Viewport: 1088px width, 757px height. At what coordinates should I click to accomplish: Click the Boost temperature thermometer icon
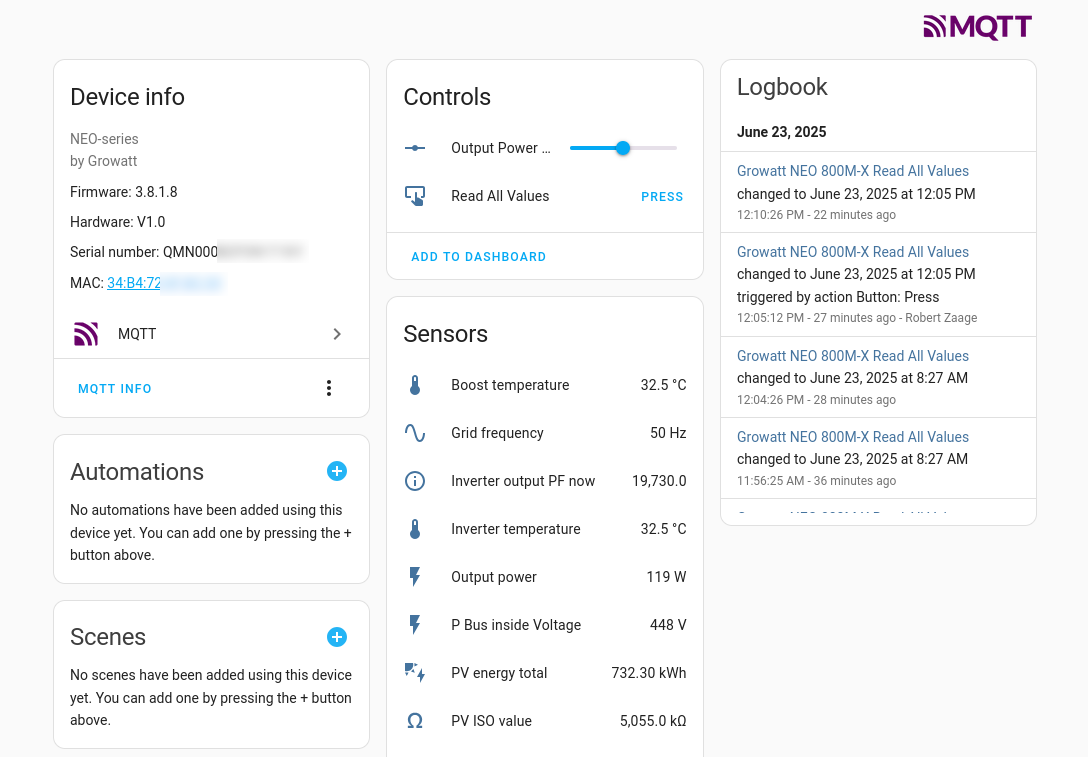tap(415, 385)
